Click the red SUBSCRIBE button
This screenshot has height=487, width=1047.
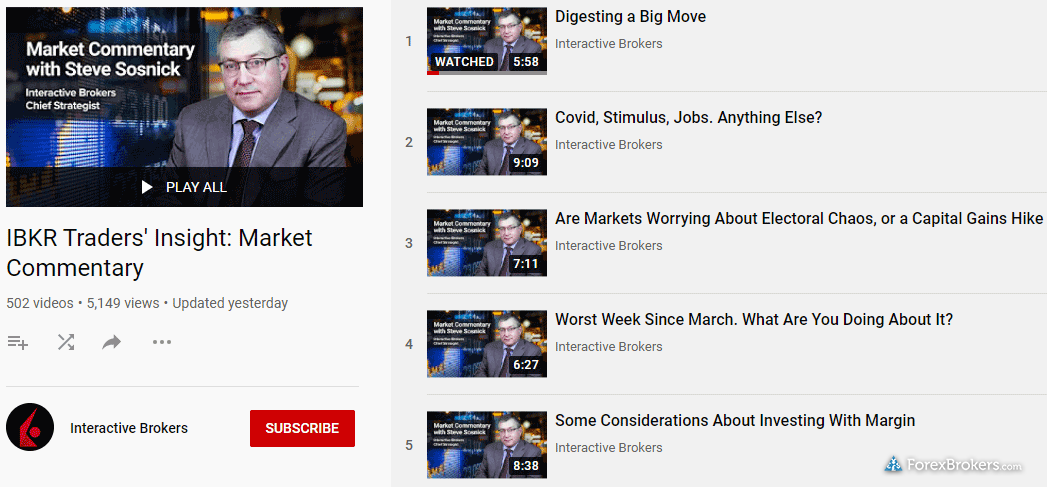point(302,428)
